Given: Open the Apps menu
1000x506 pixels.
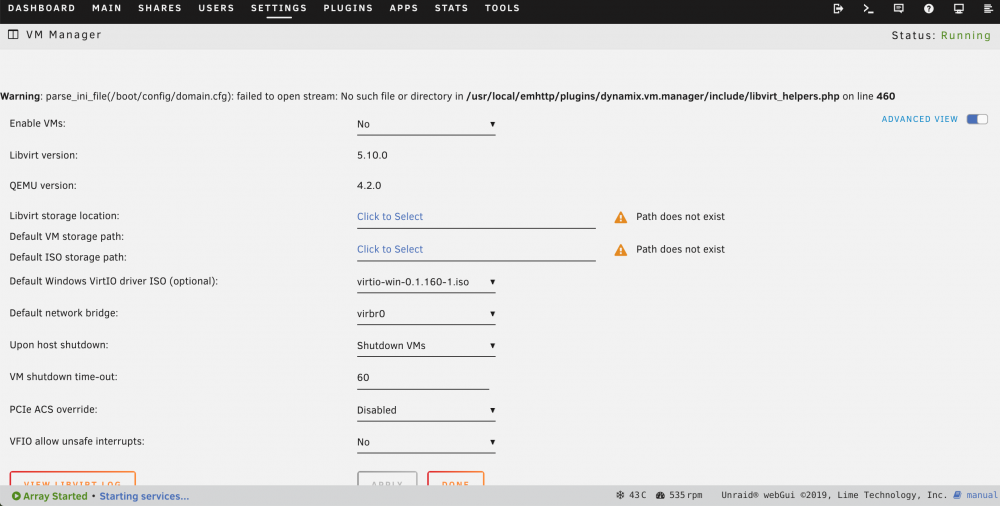Looking at the screenshot, I should point(404,8).
